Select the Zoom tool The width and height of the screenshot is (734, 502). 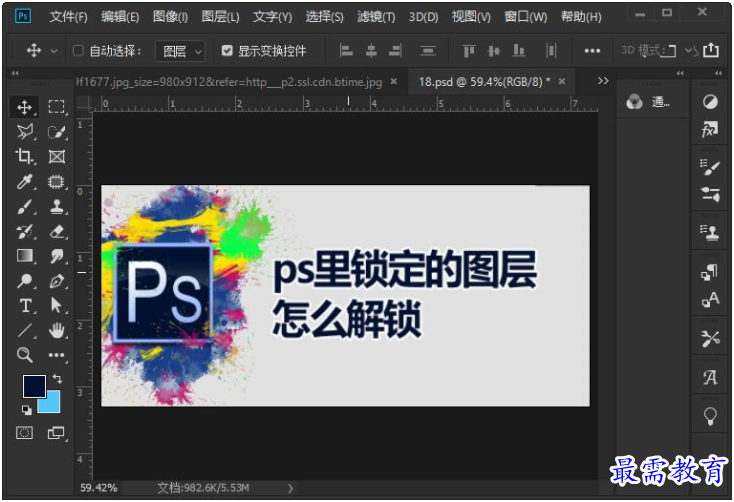tap(24, 355)
